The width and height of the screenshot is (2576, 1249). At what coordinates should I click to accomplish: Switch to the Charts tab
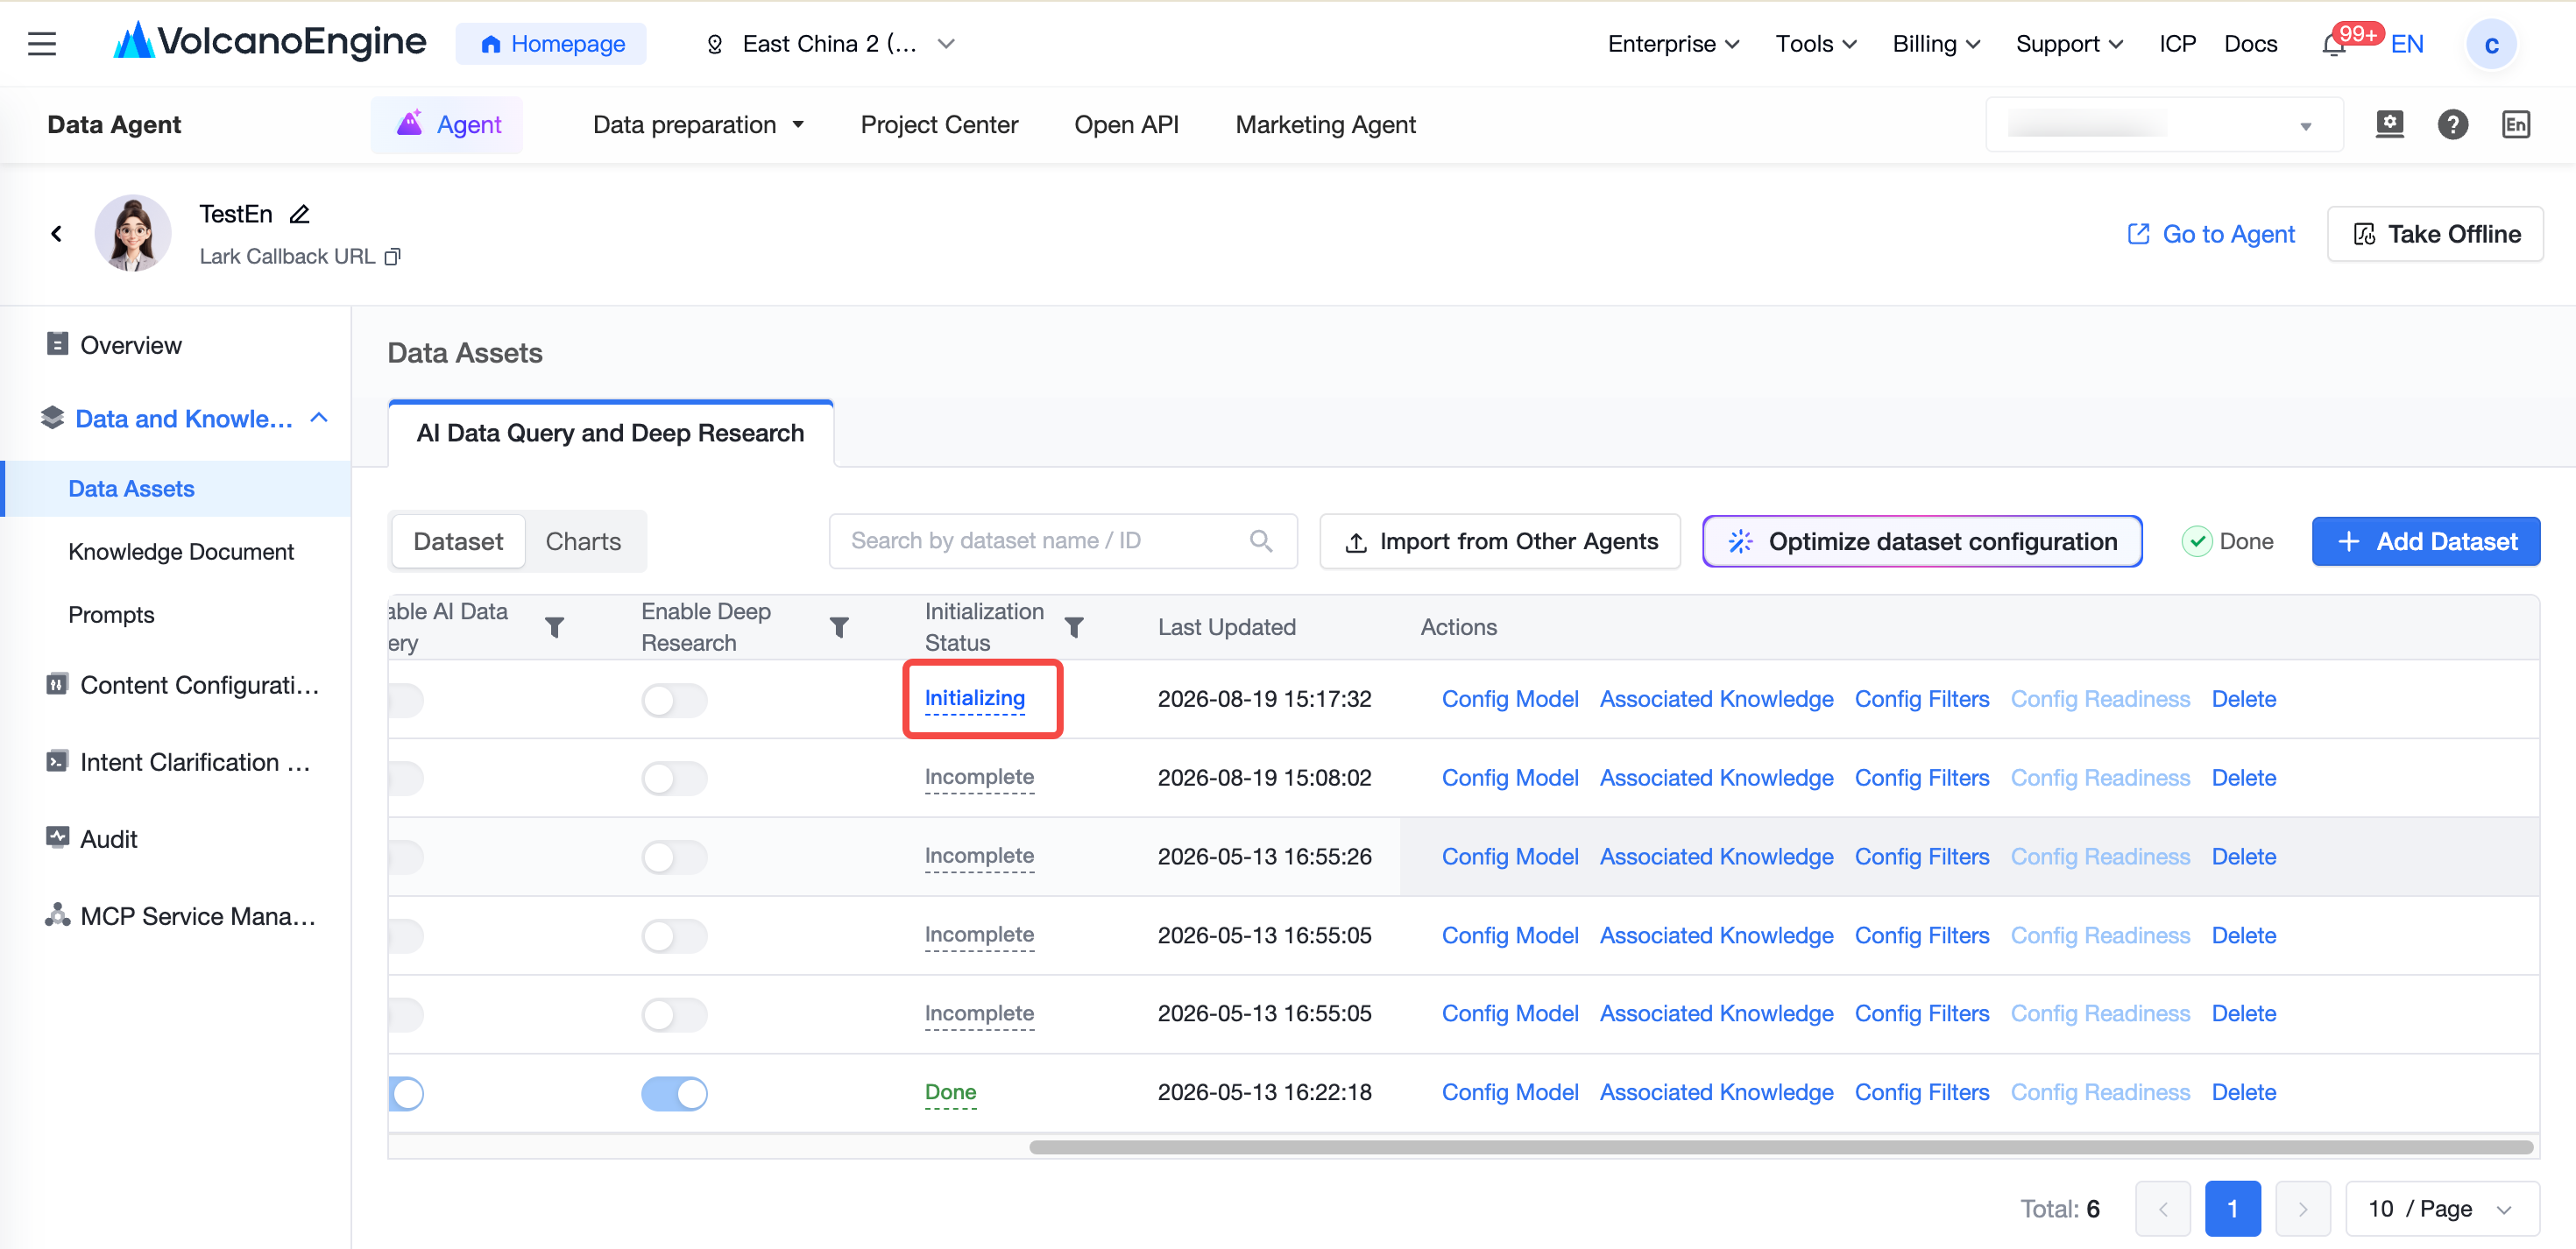click(x=583, y=541)
